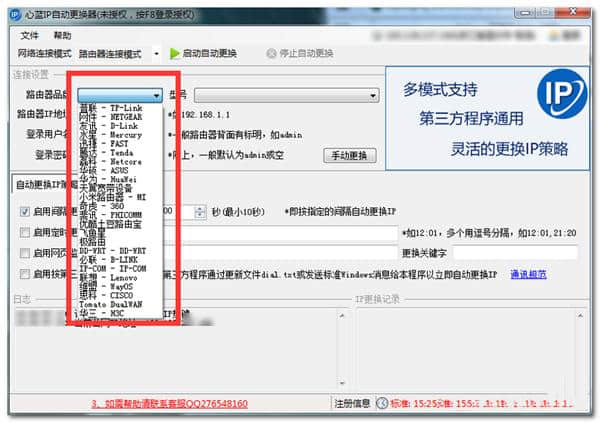Image resolution: width=600 pixels, height=423 pixels.
Task: Pick 维盟 - WayOS entry
Action: 106,286
